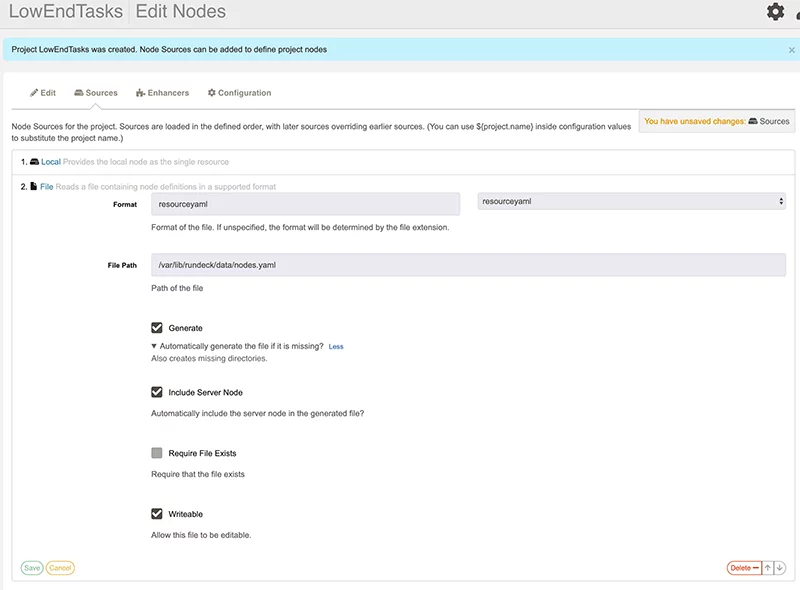Disable the Include Server Node checkbox

(x=157, y=392)
